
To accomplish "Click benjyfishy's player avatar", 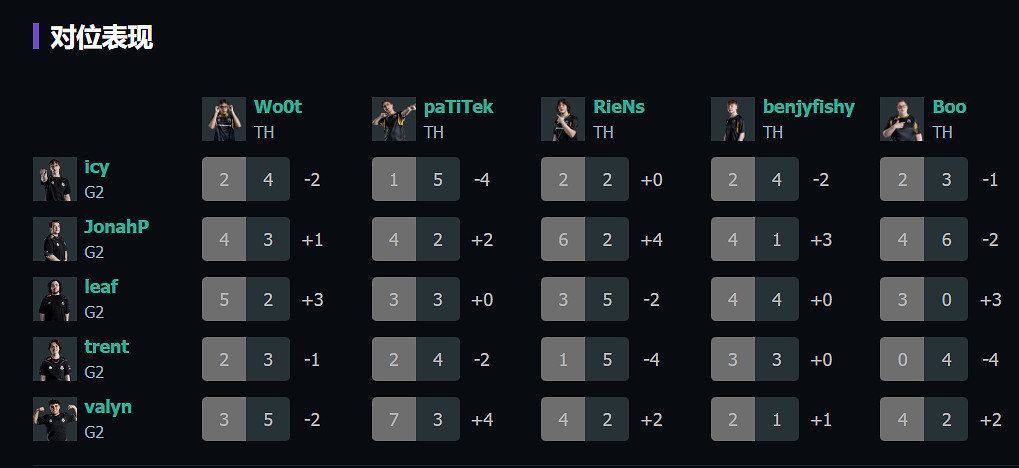I will [x=733, y=119].
